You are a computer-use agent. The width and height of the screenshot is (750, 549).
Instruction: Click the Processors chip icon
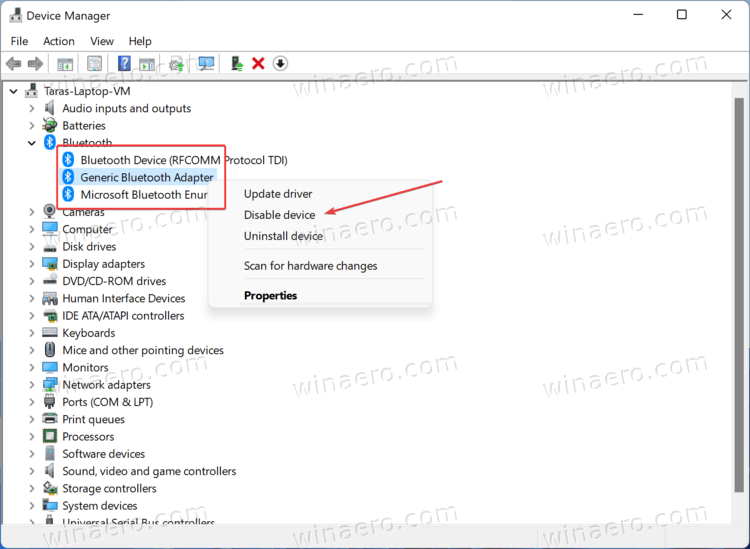point(50,436)
